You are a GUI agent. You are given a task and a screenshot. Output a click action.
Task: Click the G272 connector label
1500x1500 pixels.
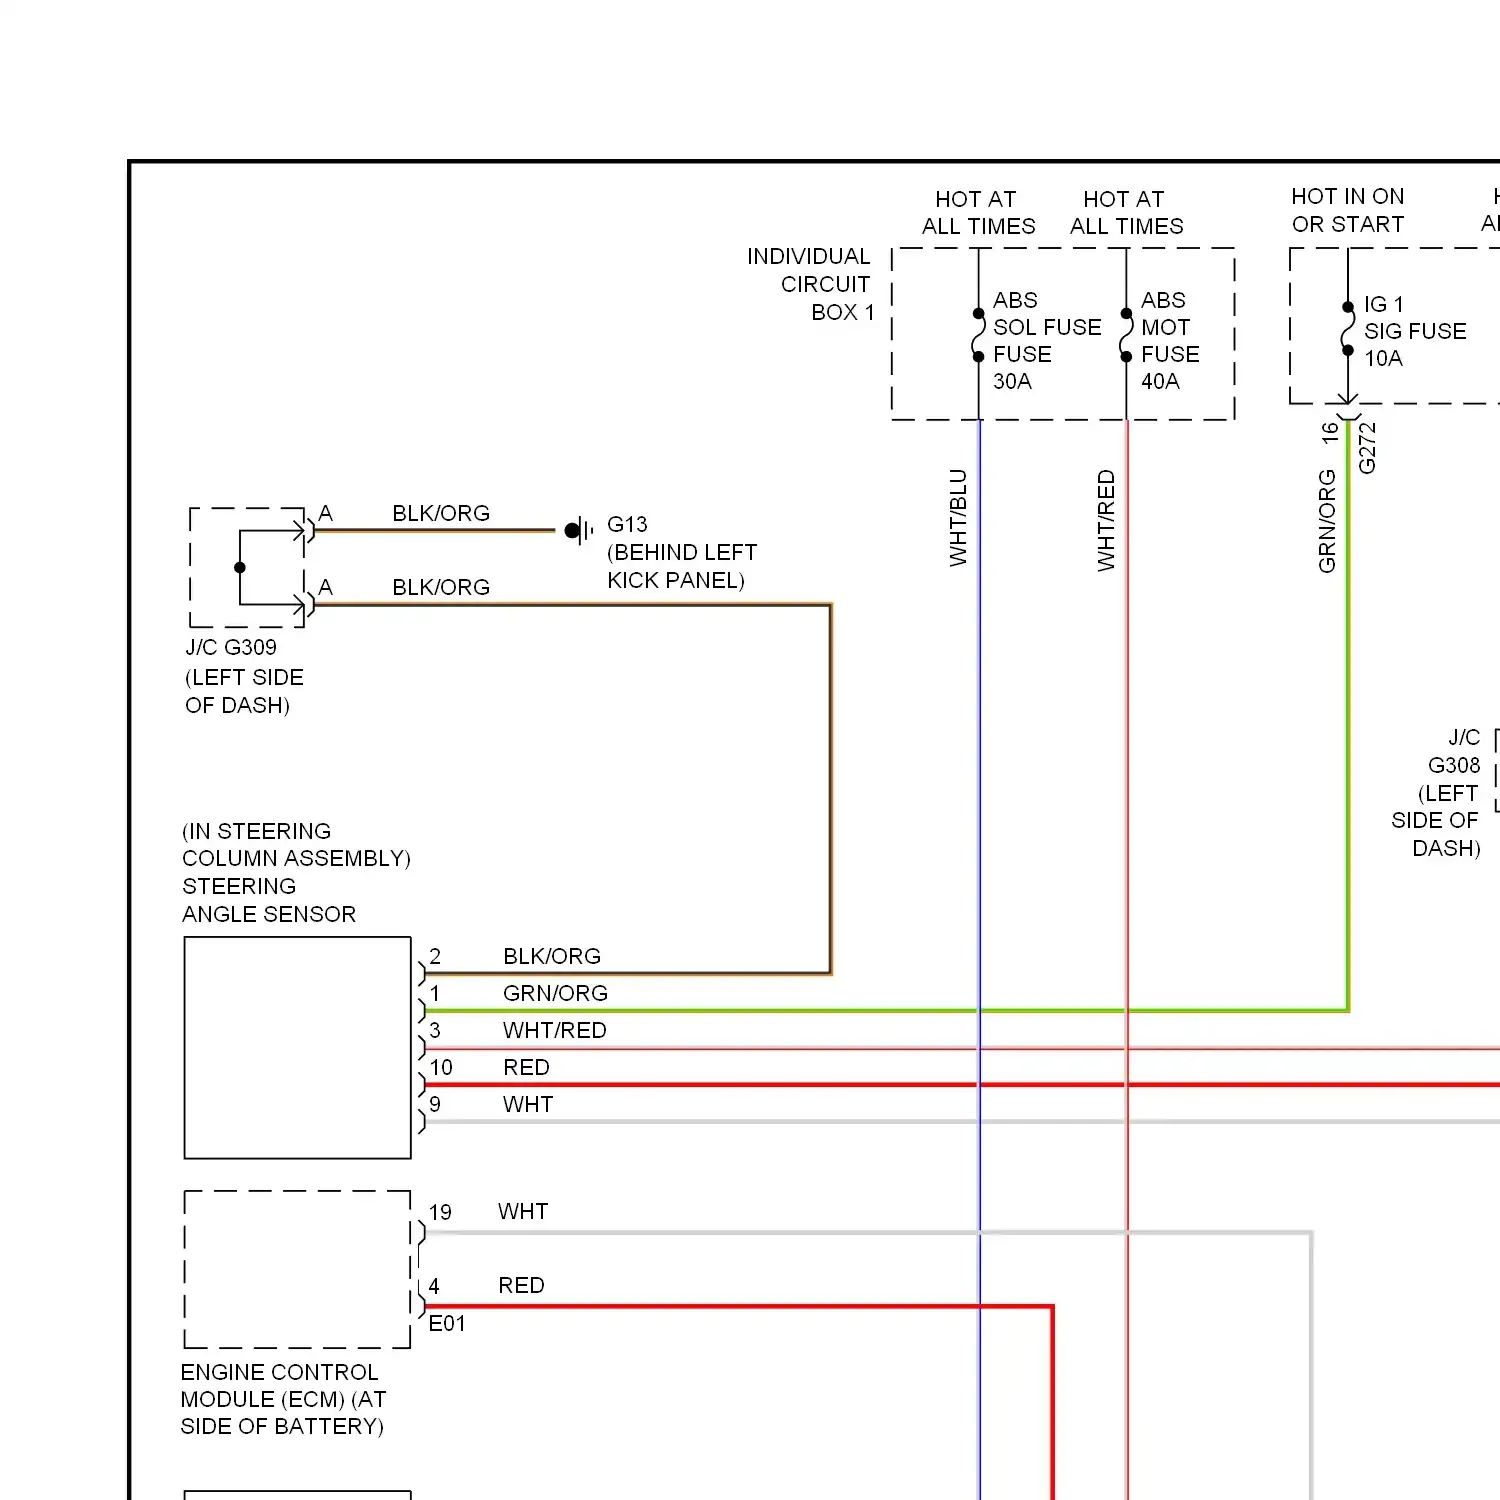point(1367,448)
